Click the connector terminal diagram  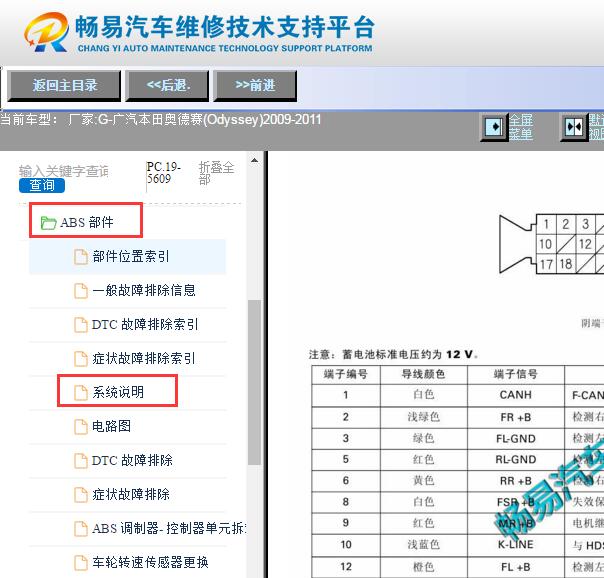point(551,244)
